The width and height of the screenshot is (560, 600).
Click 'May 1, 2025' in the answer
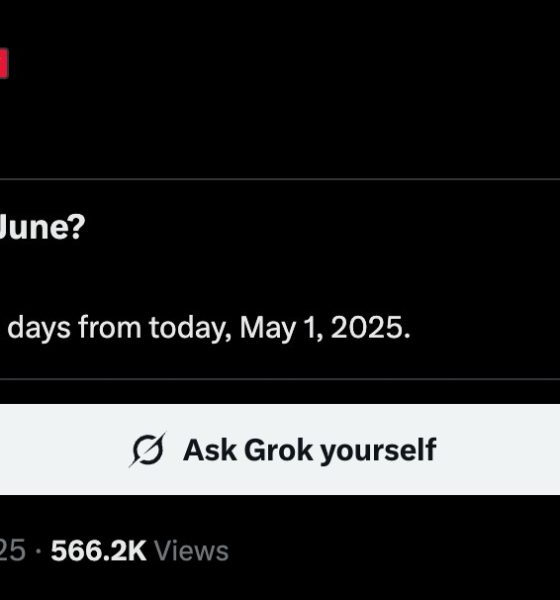(325, 329)
